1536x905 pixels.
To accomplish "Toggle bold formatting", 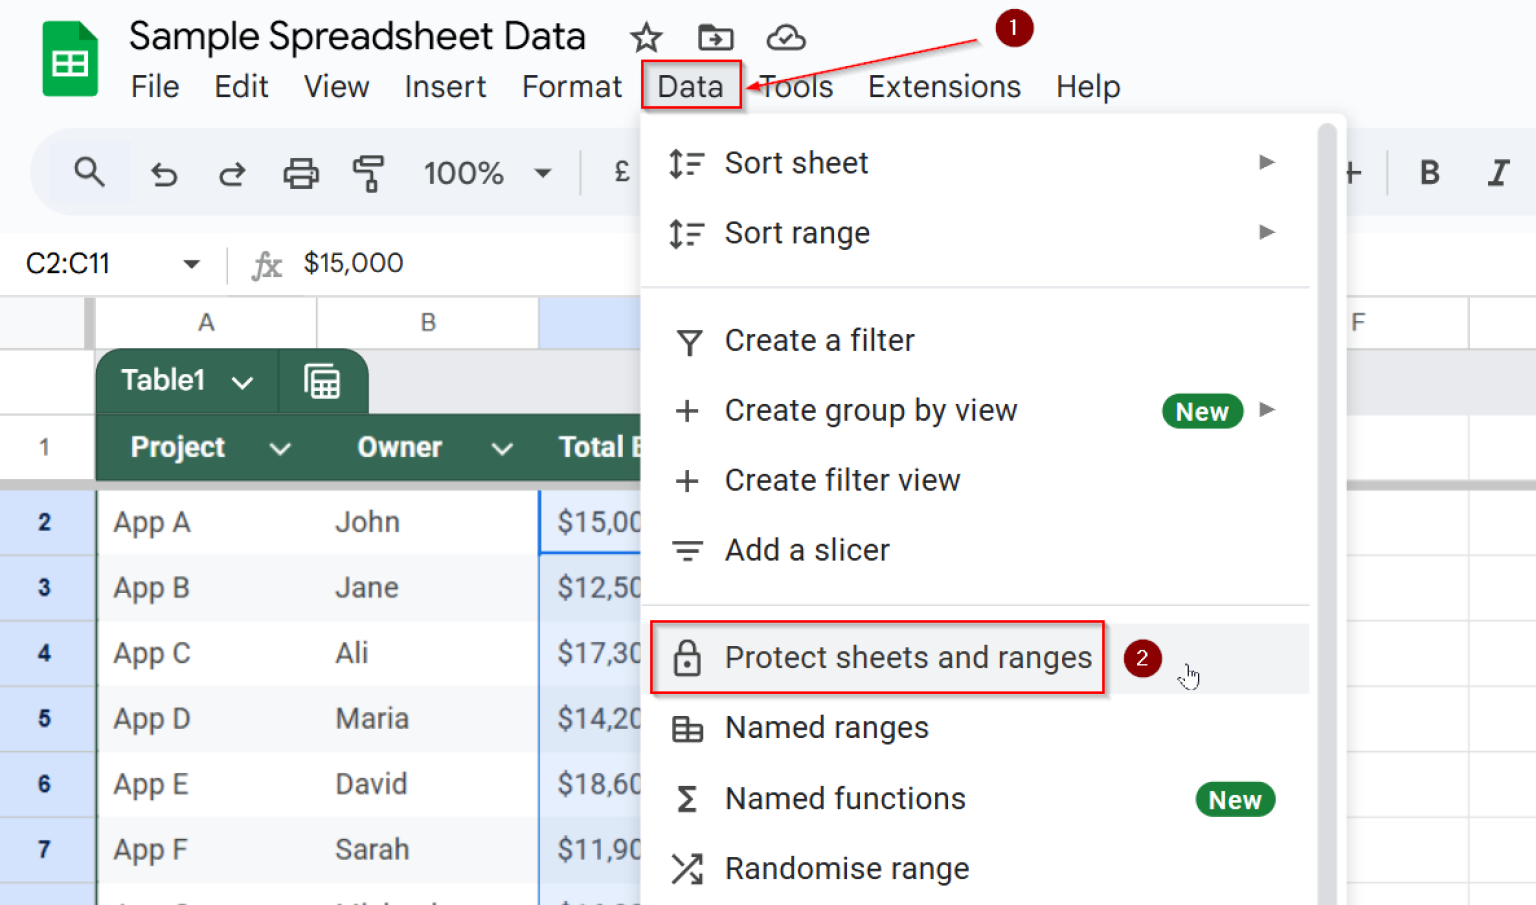I will tap(1428, 172).
